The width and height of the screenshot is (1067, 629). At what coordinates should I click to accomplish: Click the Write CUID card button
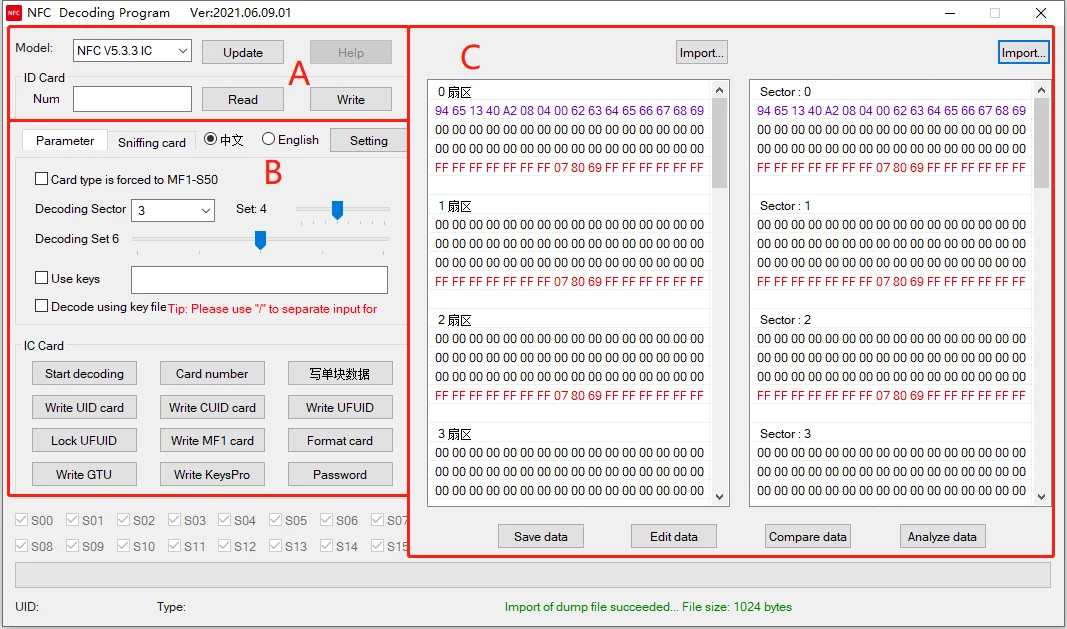(212, 407)
